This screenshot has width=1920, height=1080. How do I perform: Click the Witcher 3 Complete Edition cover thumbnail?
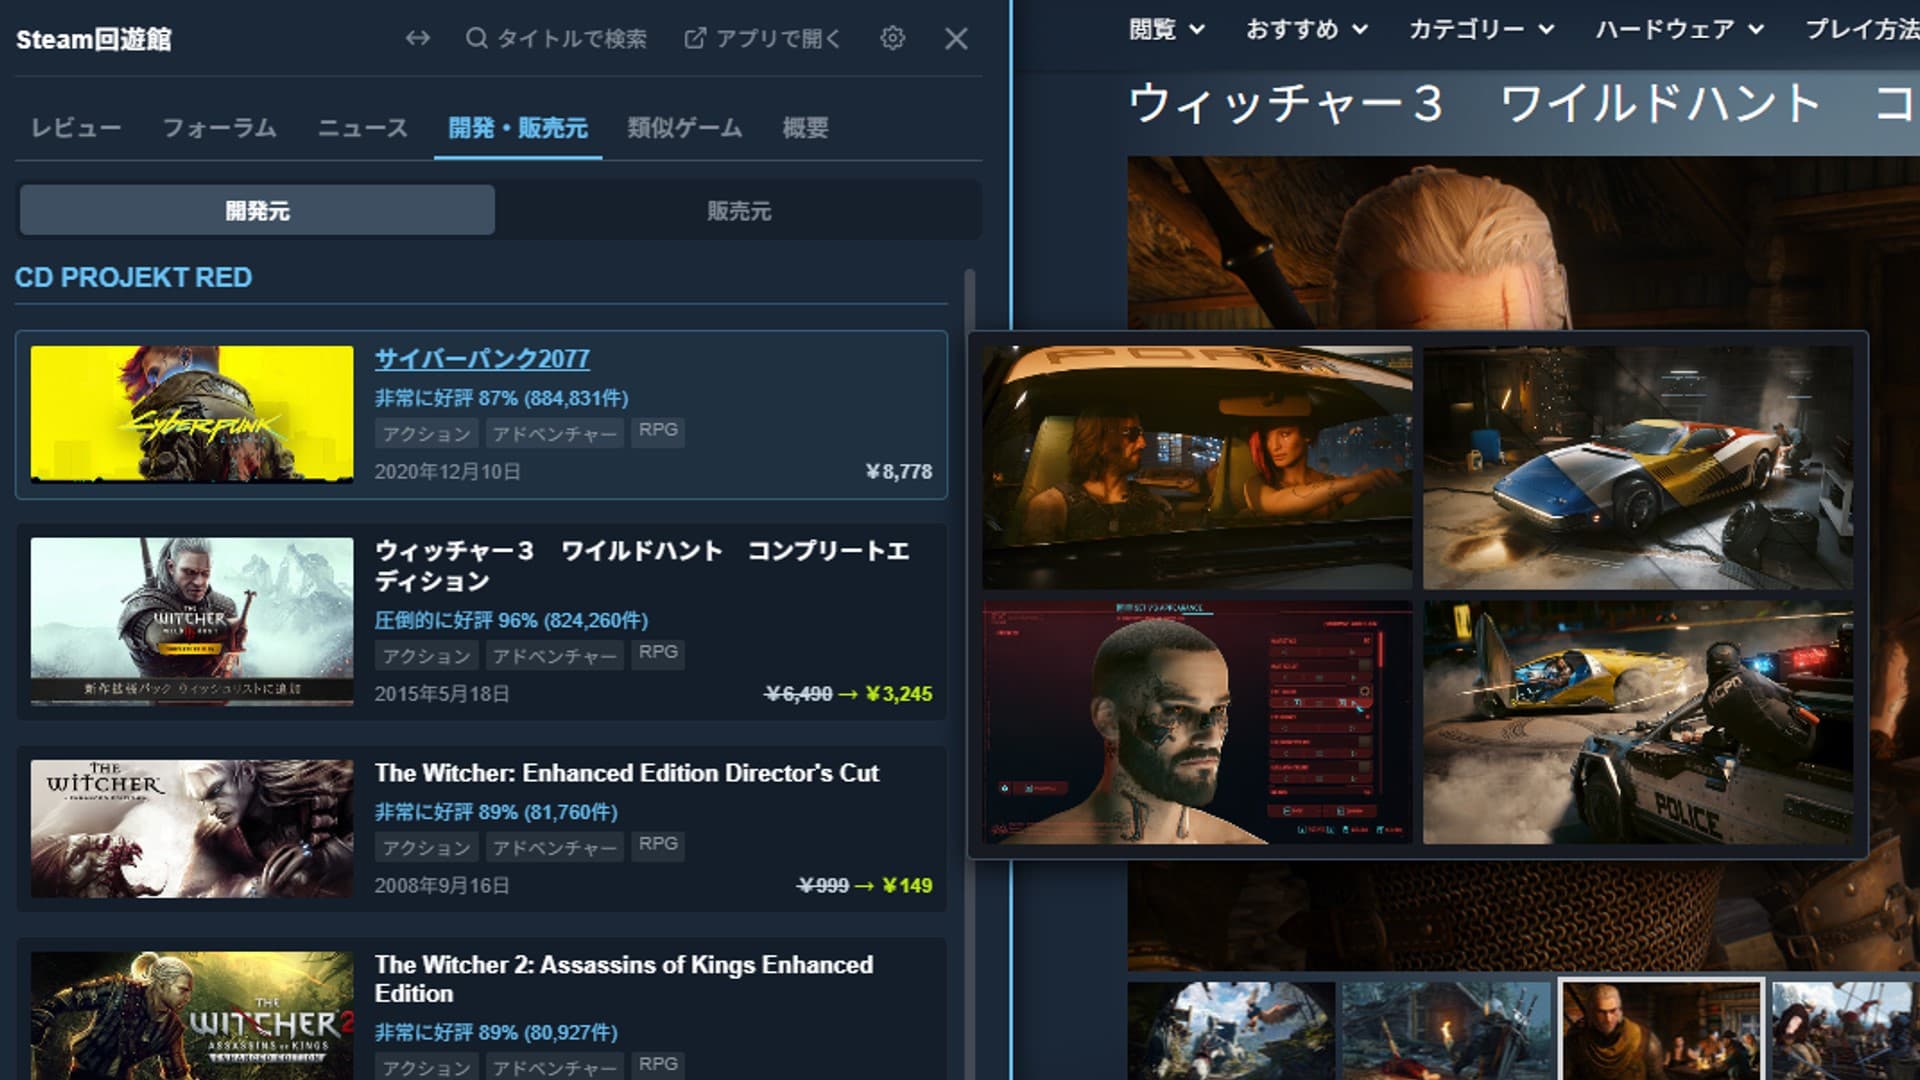192,621
